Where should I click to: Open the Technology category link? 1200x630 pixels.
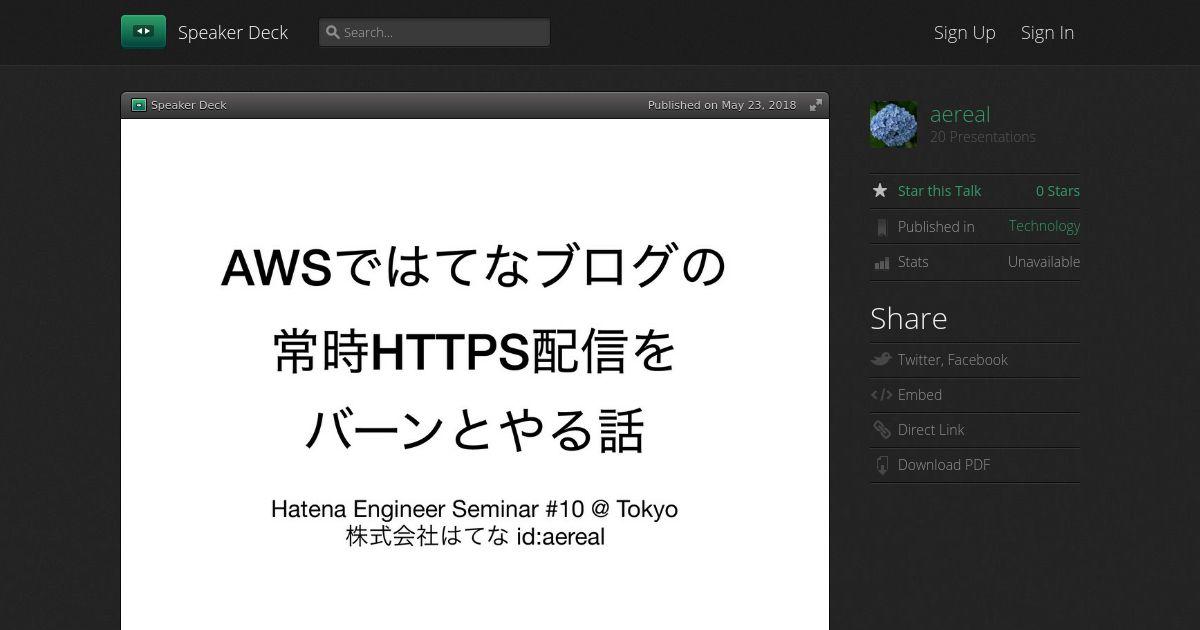1044,226
